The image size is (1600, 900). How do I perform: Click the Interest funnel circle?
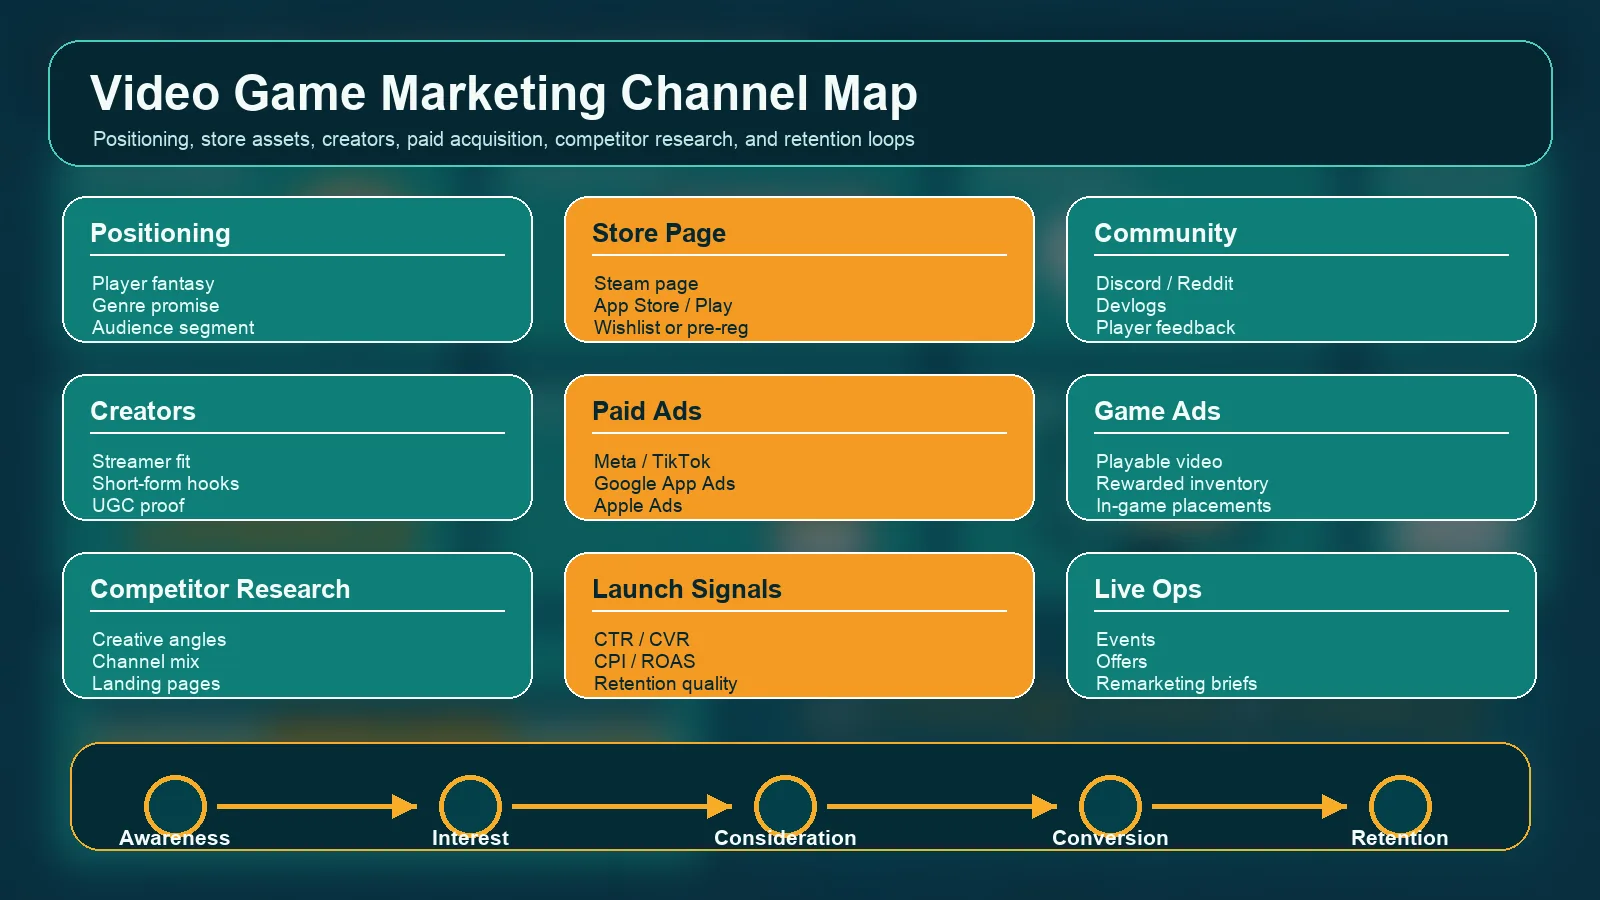coord(470,806)
